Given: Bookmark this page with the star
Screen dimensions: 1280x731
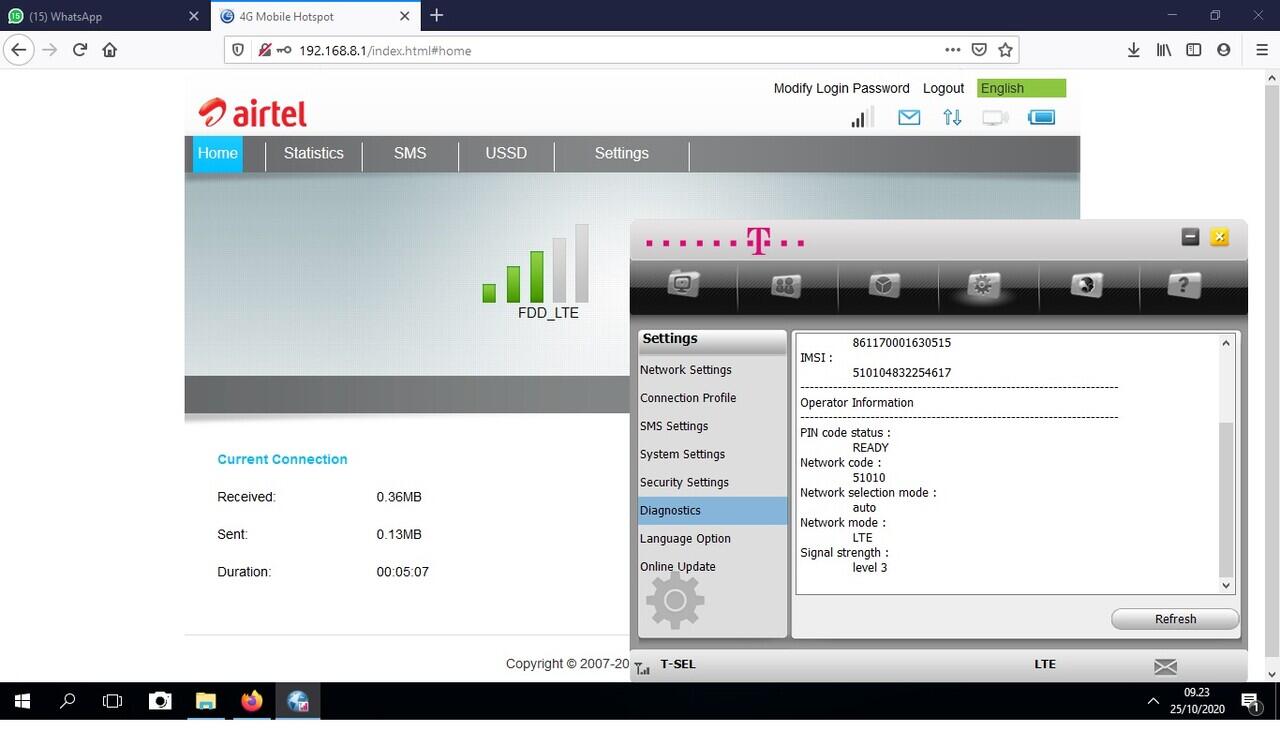Looking at the screenshot, I should click(x=1006, y=50).
